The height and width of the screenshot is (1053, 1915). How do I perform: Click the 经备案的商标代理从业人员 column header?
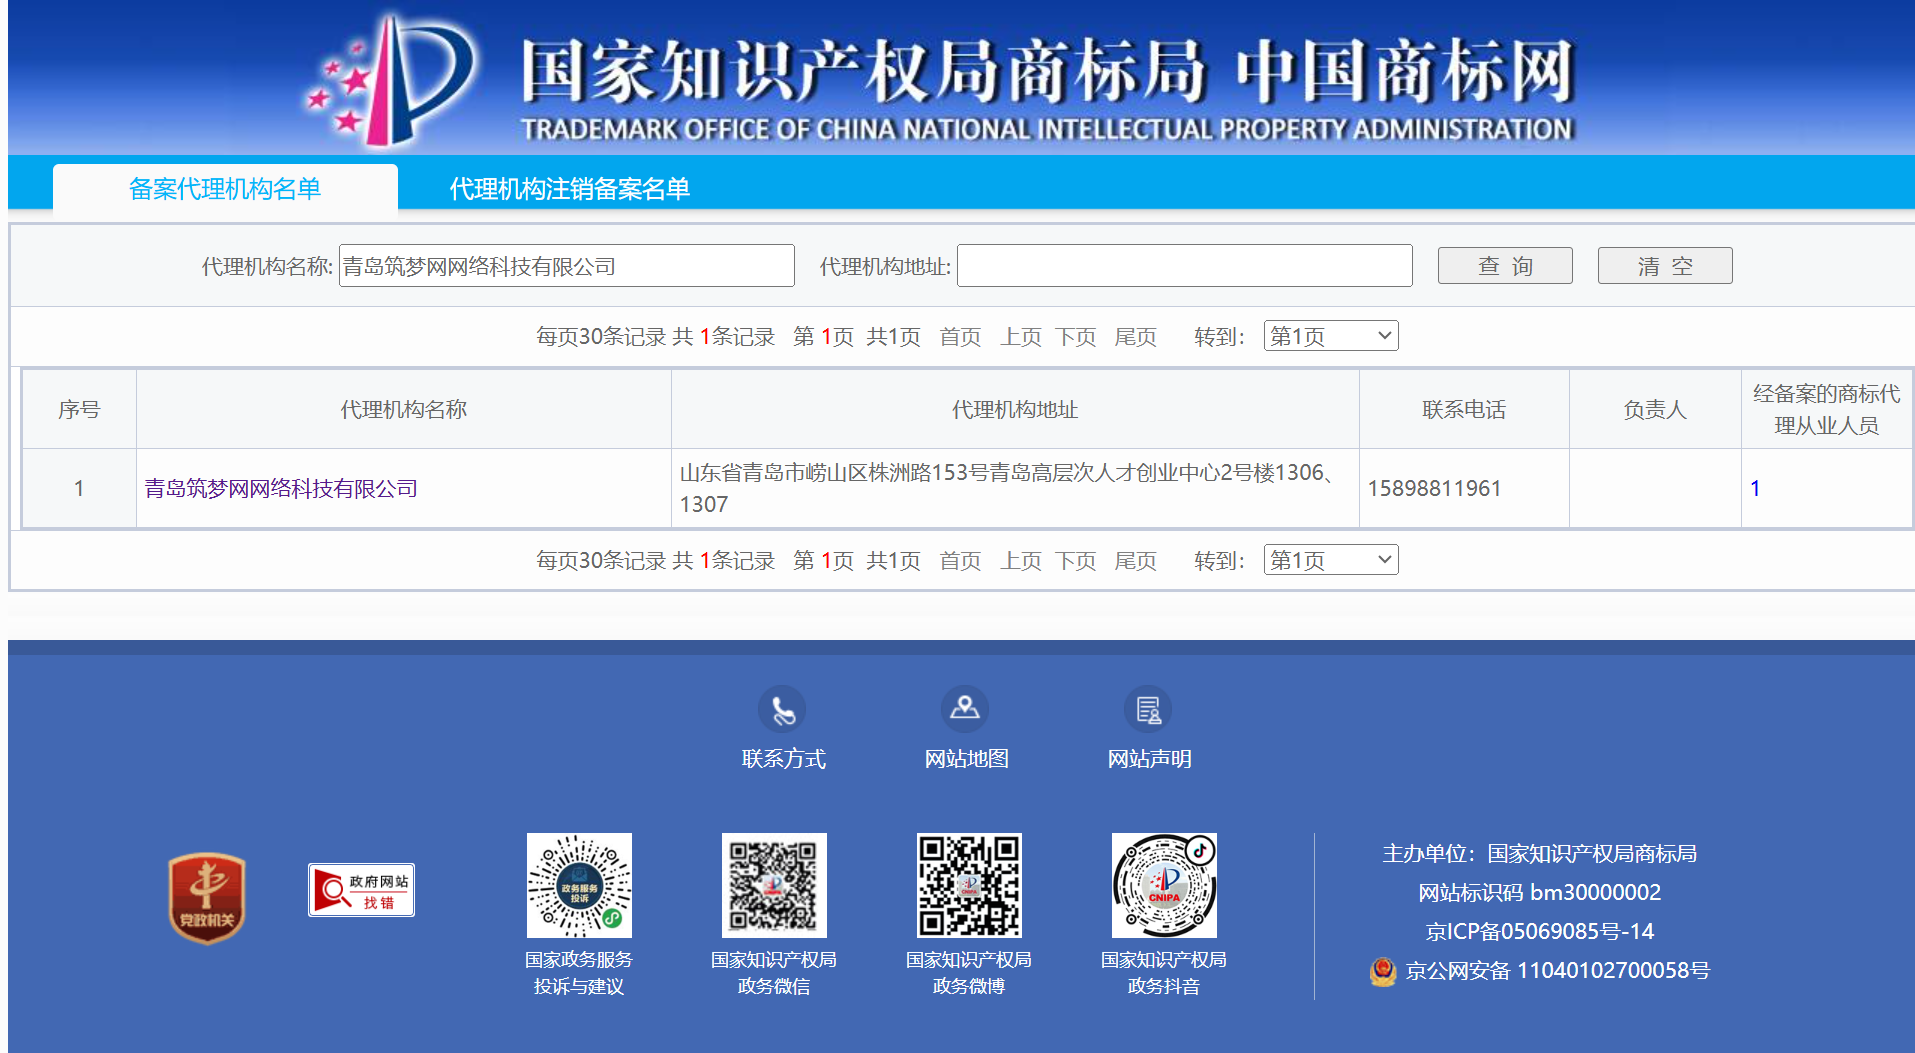pos(1826,409)
